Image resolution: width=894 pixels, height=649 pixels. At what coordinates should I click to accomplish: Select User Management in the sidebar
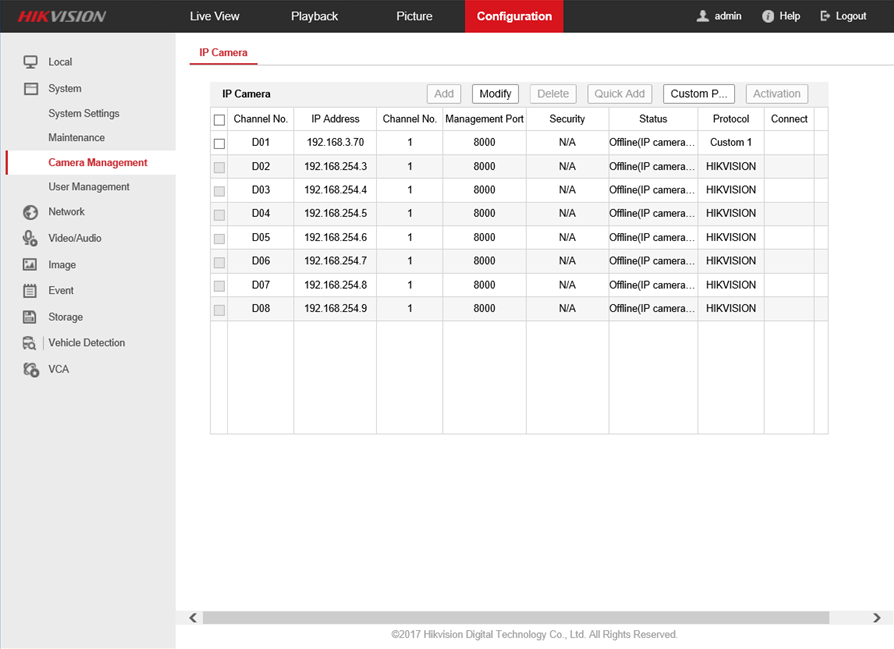coord(89,187)
